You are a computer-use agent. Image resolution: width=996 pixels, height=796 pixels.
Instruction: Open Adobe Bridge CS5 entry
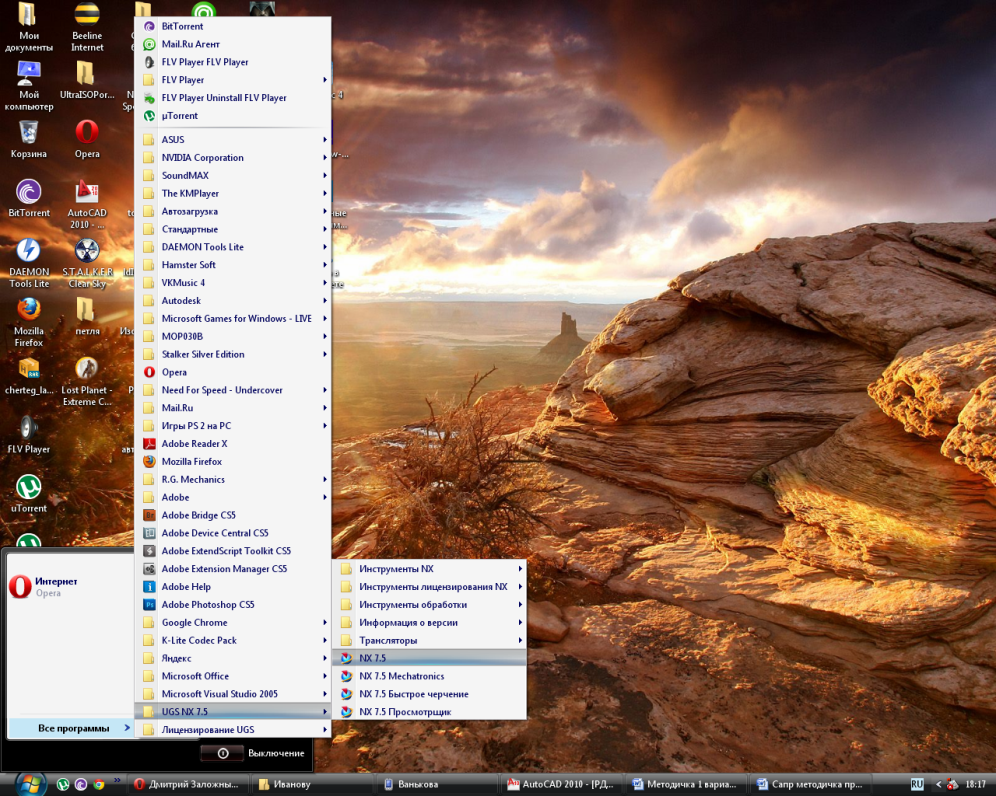(x=233, y=515)
